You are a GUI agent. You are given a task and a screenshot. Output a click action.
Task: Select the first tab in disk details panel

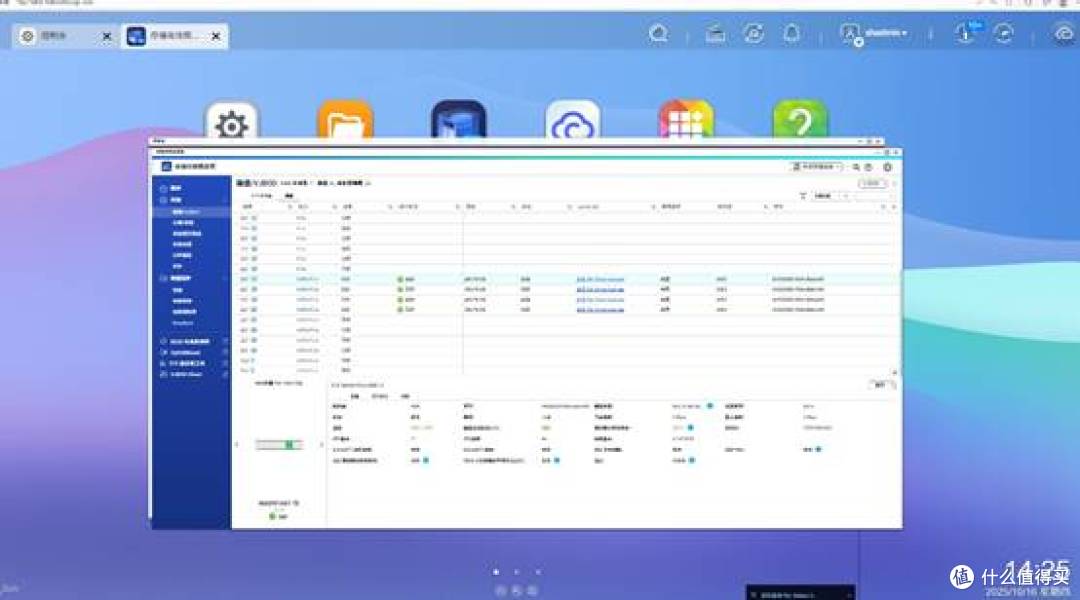click(355, 396)
